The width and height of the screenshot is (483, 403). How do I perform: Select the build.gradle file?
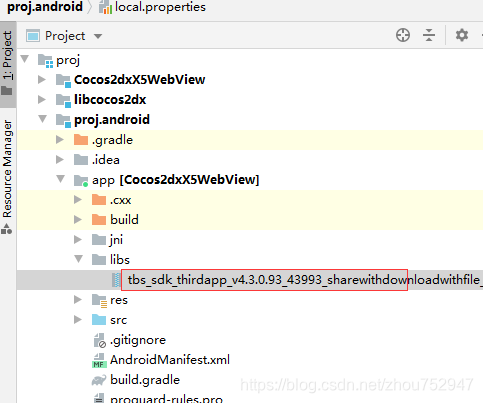(x=145, y=380)
